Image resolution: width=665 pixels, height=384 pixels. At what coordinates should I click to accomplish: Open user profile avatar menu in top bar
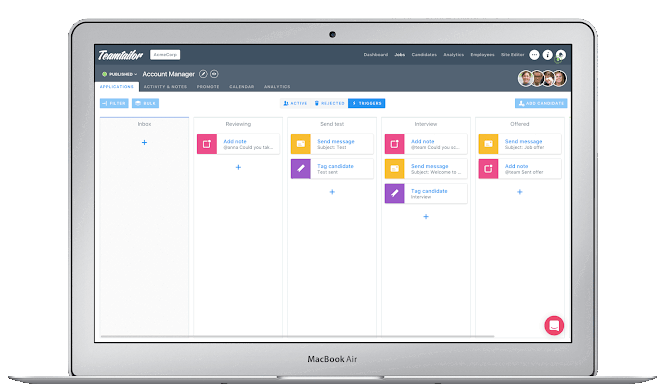[561, 55]
